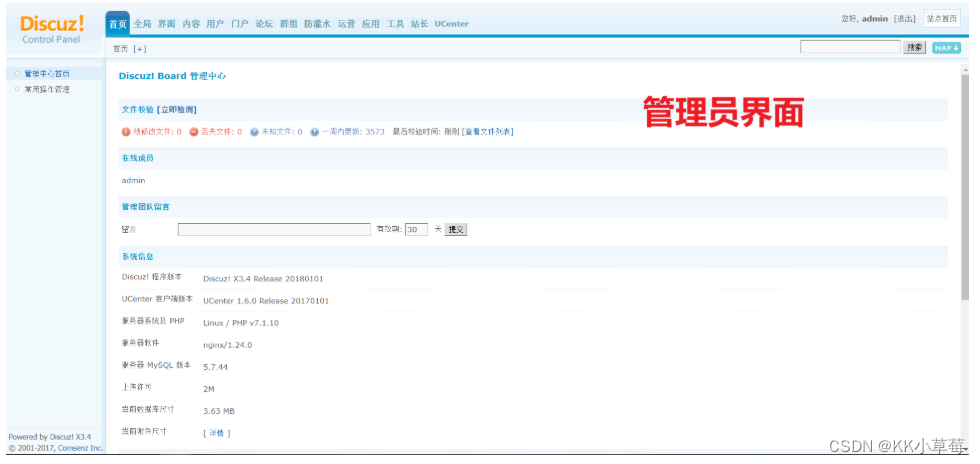Open the UCenter menu tab
This screenshot has height=464, width=980.
click(x=451, y=24)
